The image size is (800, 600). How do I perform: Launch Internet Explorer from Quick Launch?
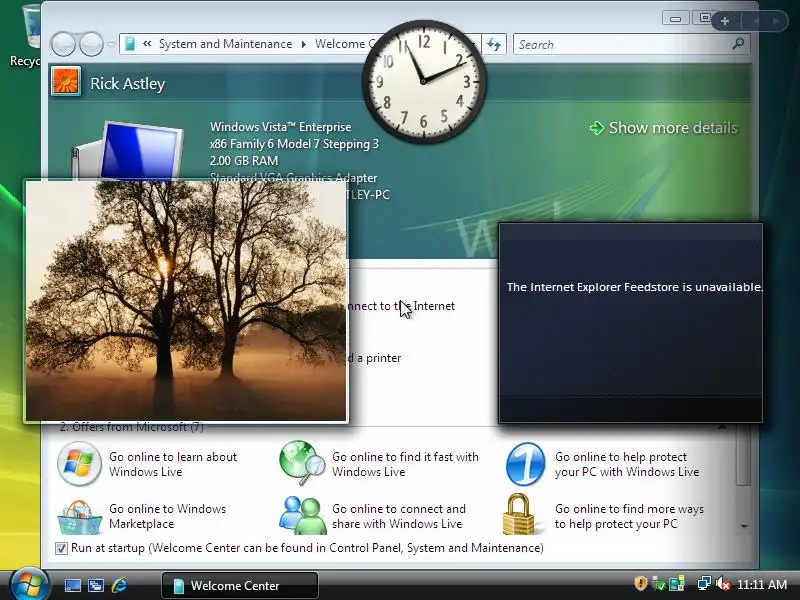(119, 585)
